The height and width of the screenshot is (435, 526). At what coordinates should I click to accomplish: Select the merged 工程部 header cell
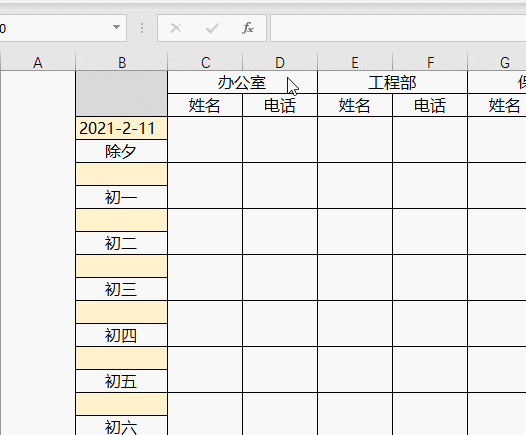click(x=392, y=83)
